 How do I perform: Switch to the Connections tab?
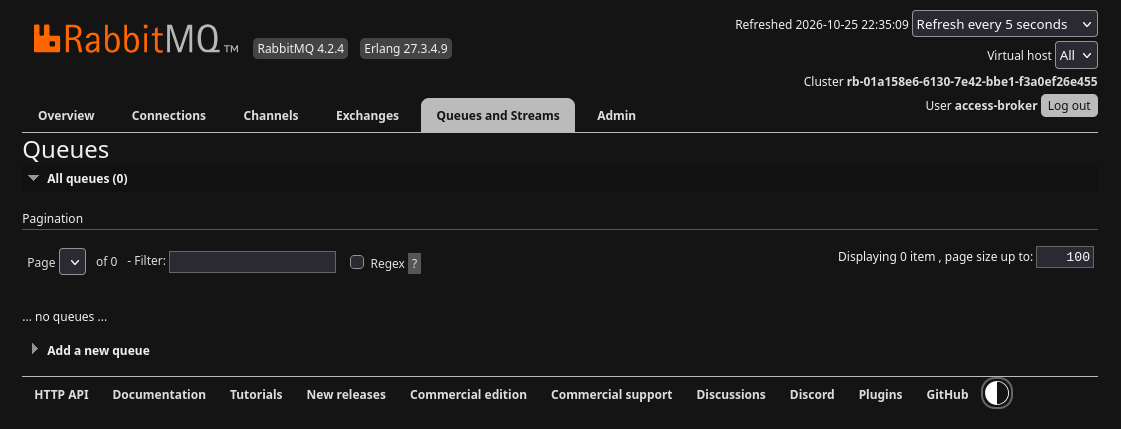point(169,115)
